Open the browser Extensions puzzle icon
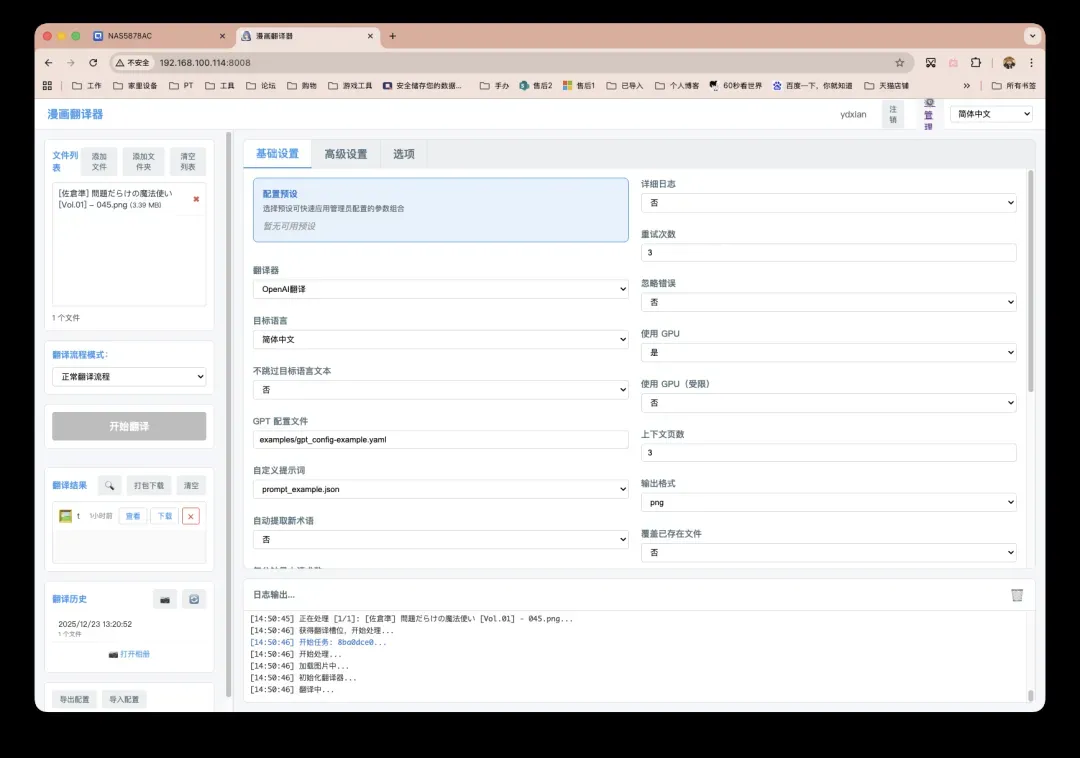 pyautogui.click(x=976, y=62)
